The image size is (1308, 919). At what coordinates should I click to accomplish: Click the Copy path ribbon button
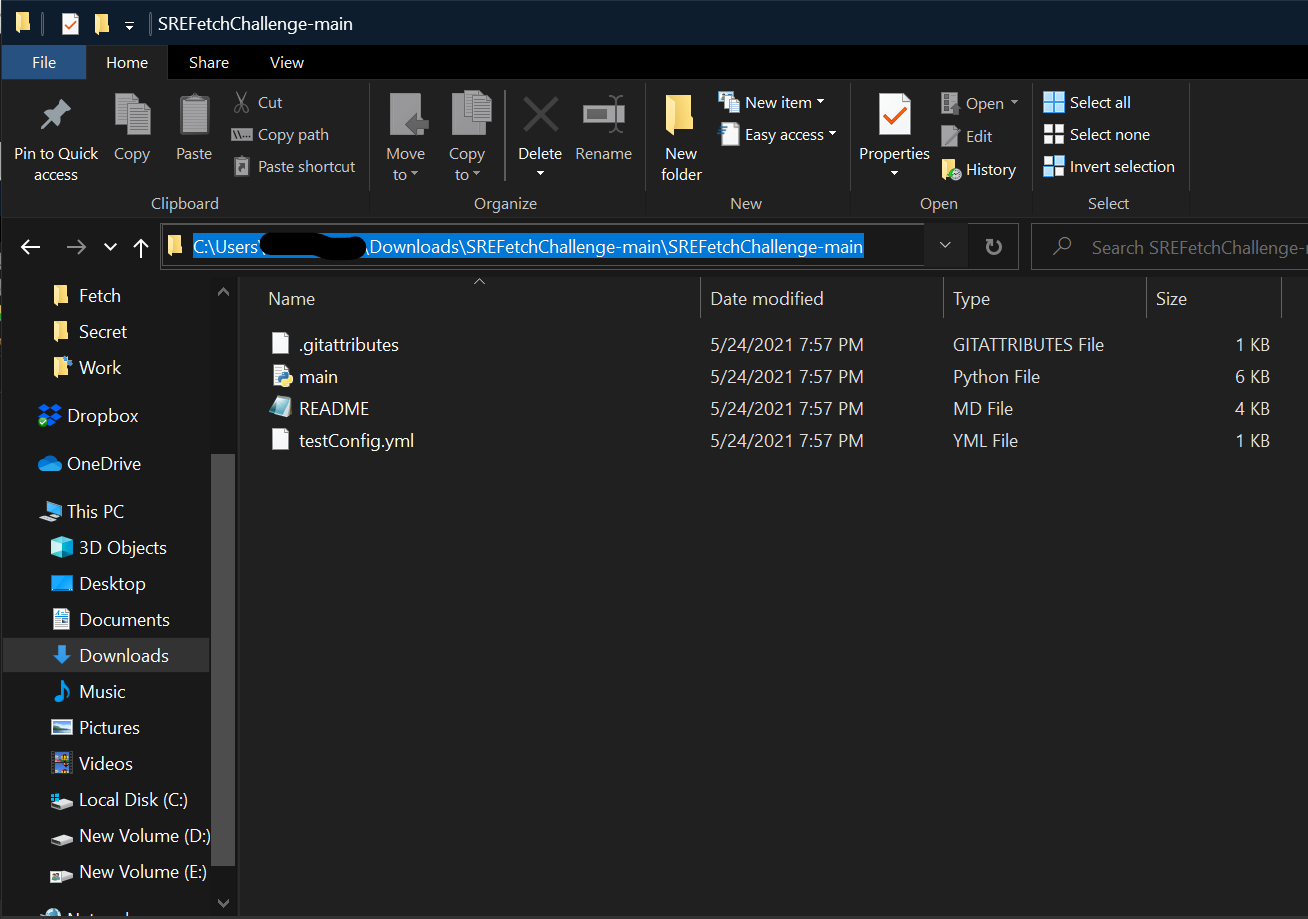pos(279,134)
